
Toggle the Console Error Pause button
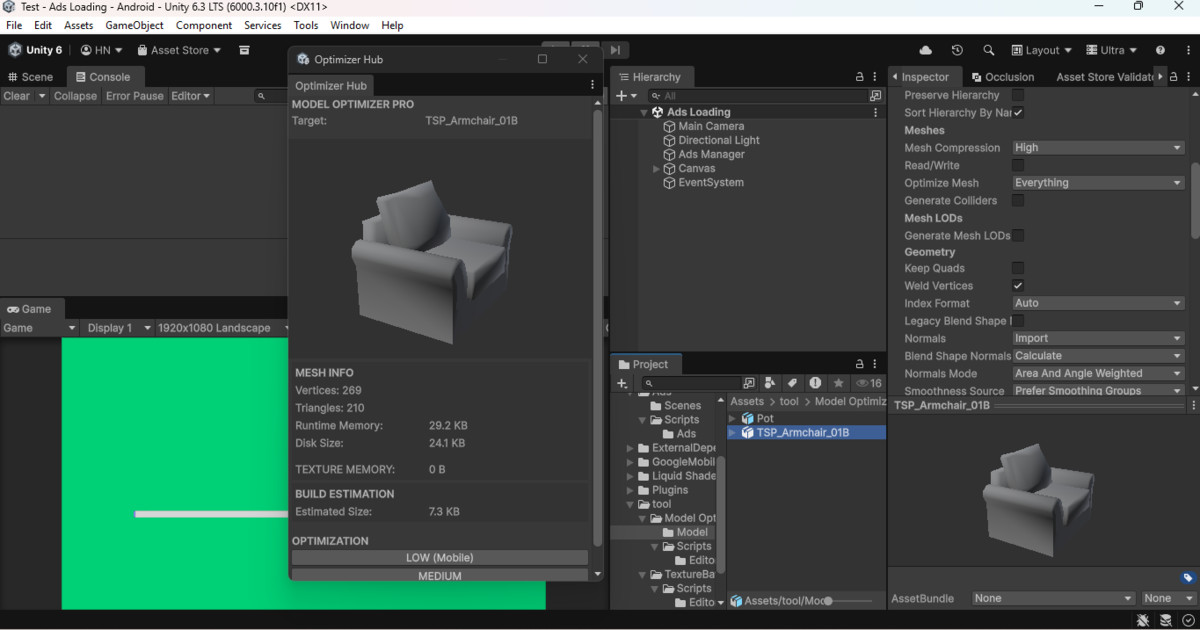[x=134, y=96]
